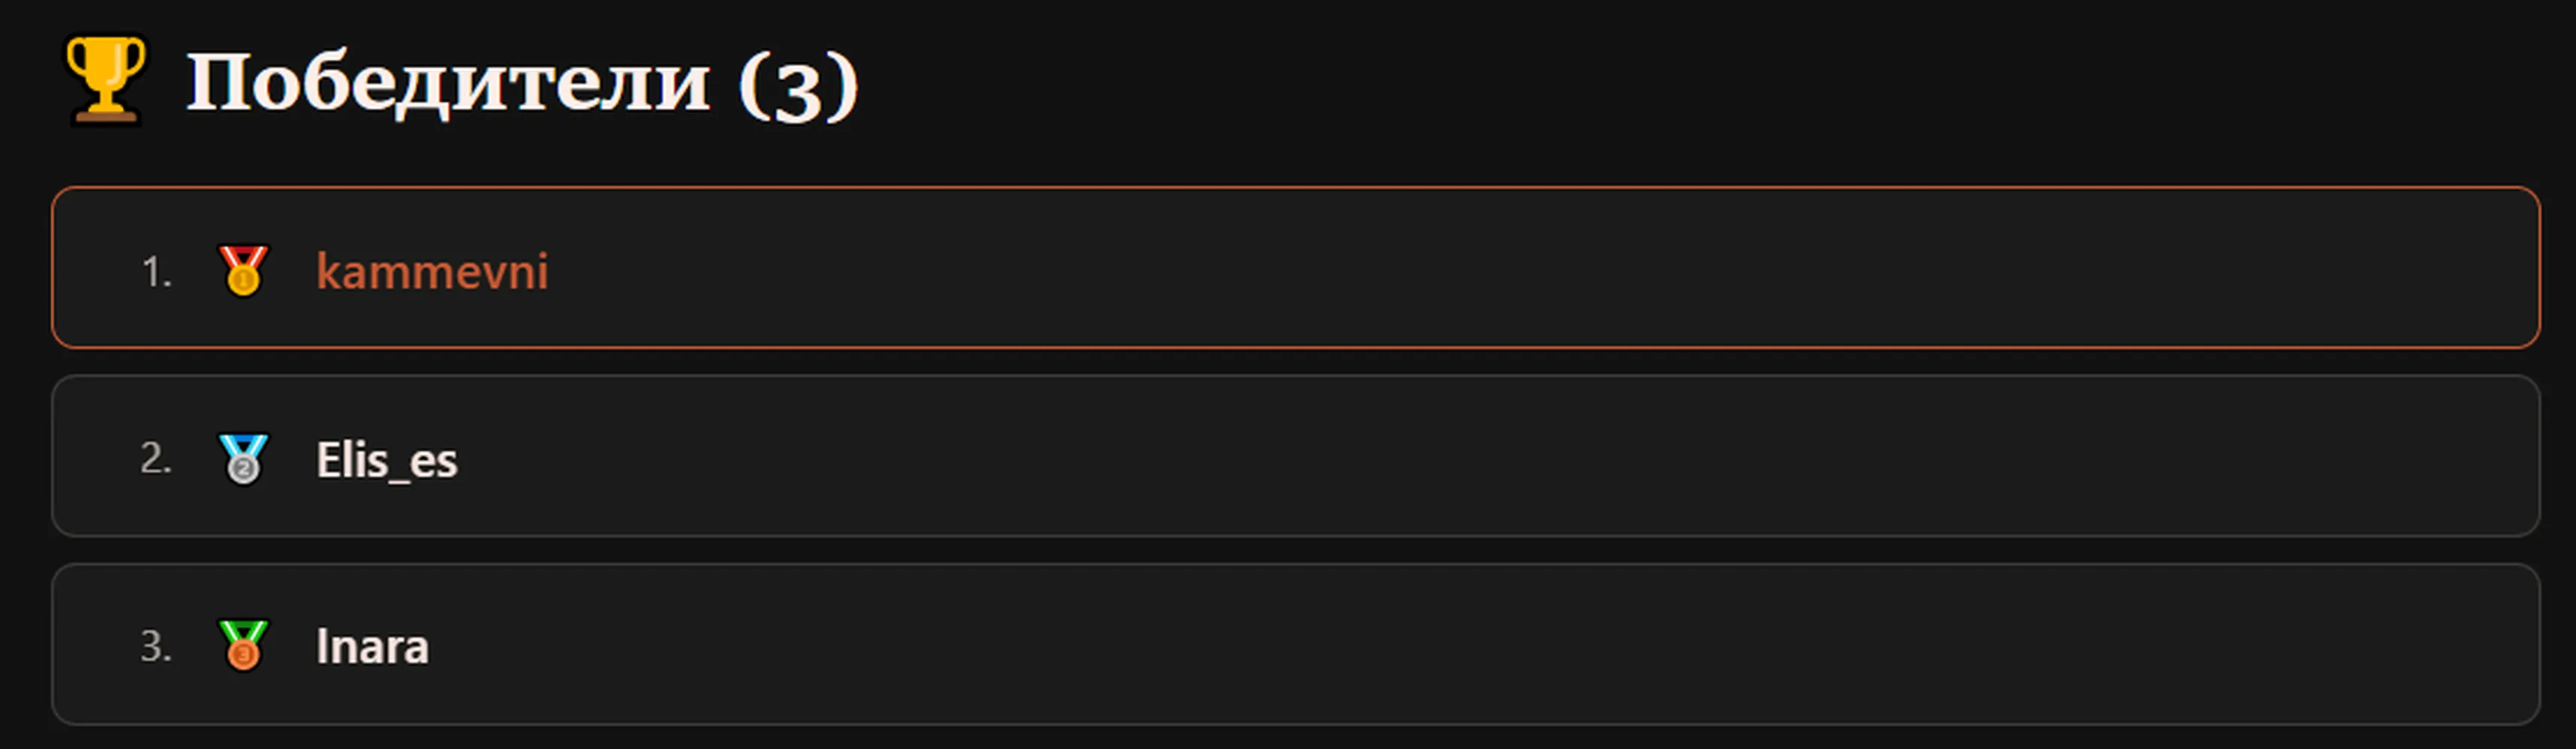2576x749 pixels.
Task: Click the orange border of the top card
Action: (1296, 188)
